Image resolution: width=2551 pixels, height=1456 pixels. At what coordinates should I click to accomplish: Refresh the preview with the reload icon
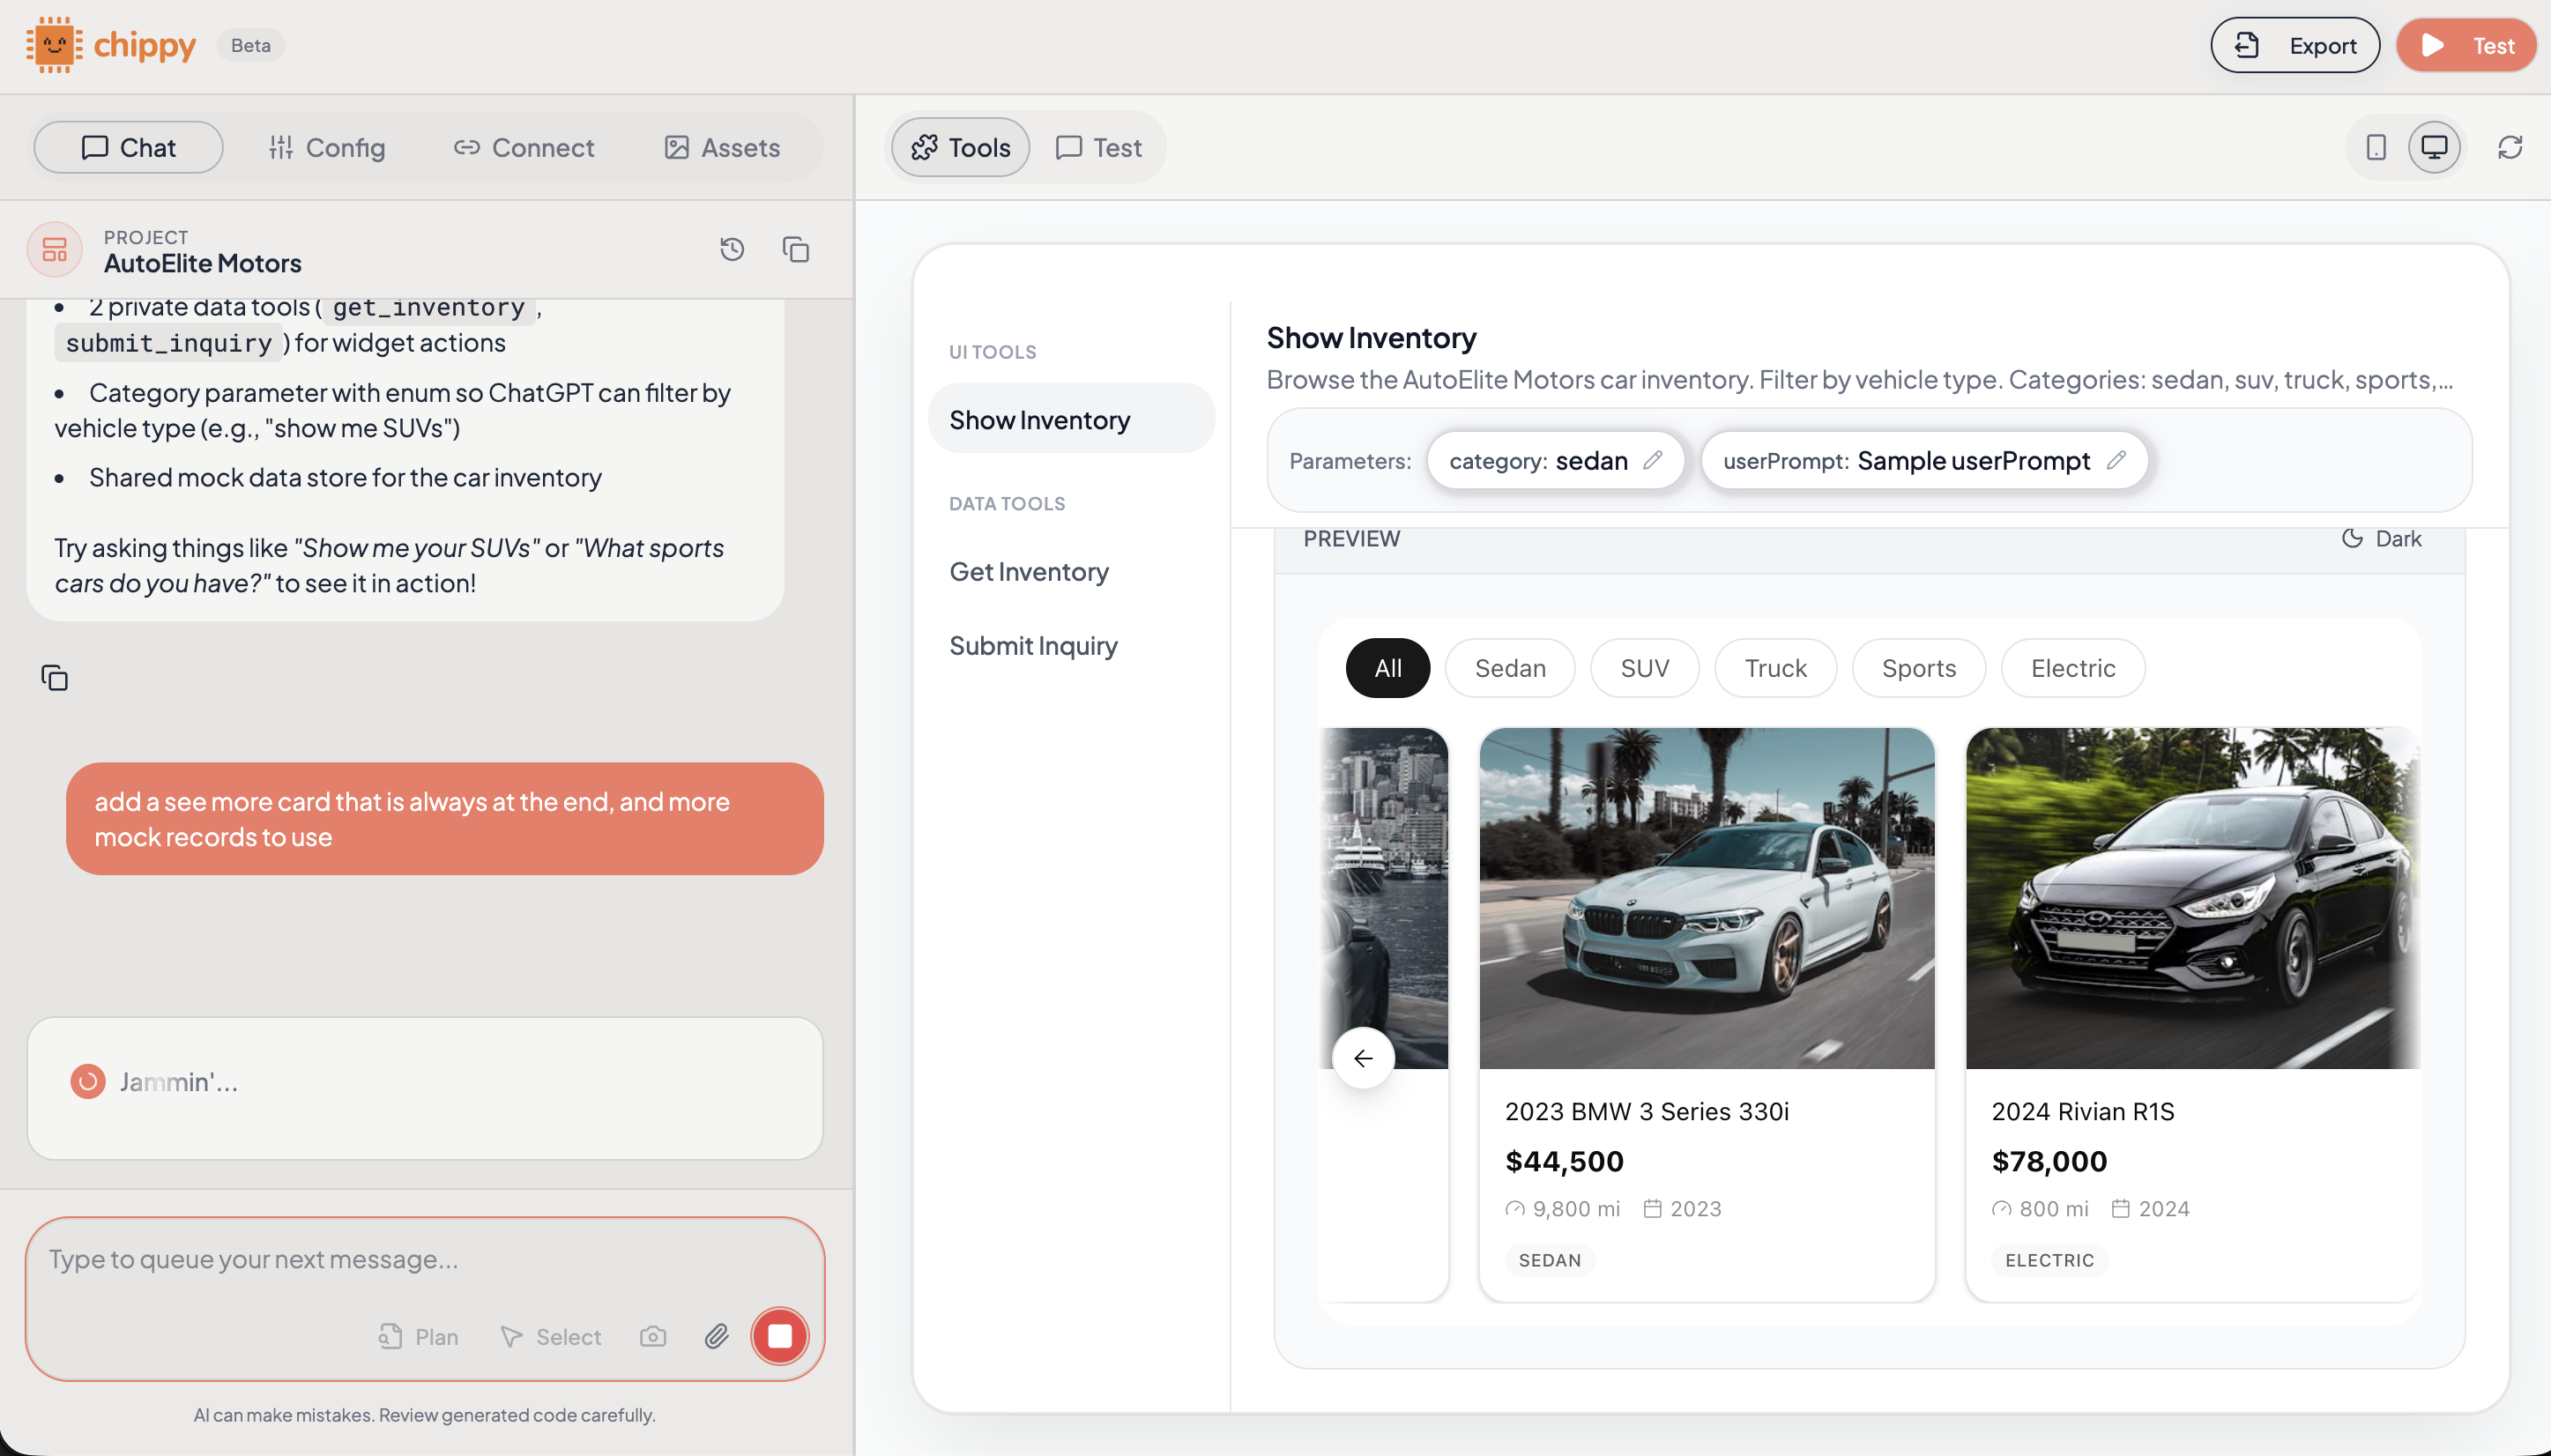(2510, 147)
